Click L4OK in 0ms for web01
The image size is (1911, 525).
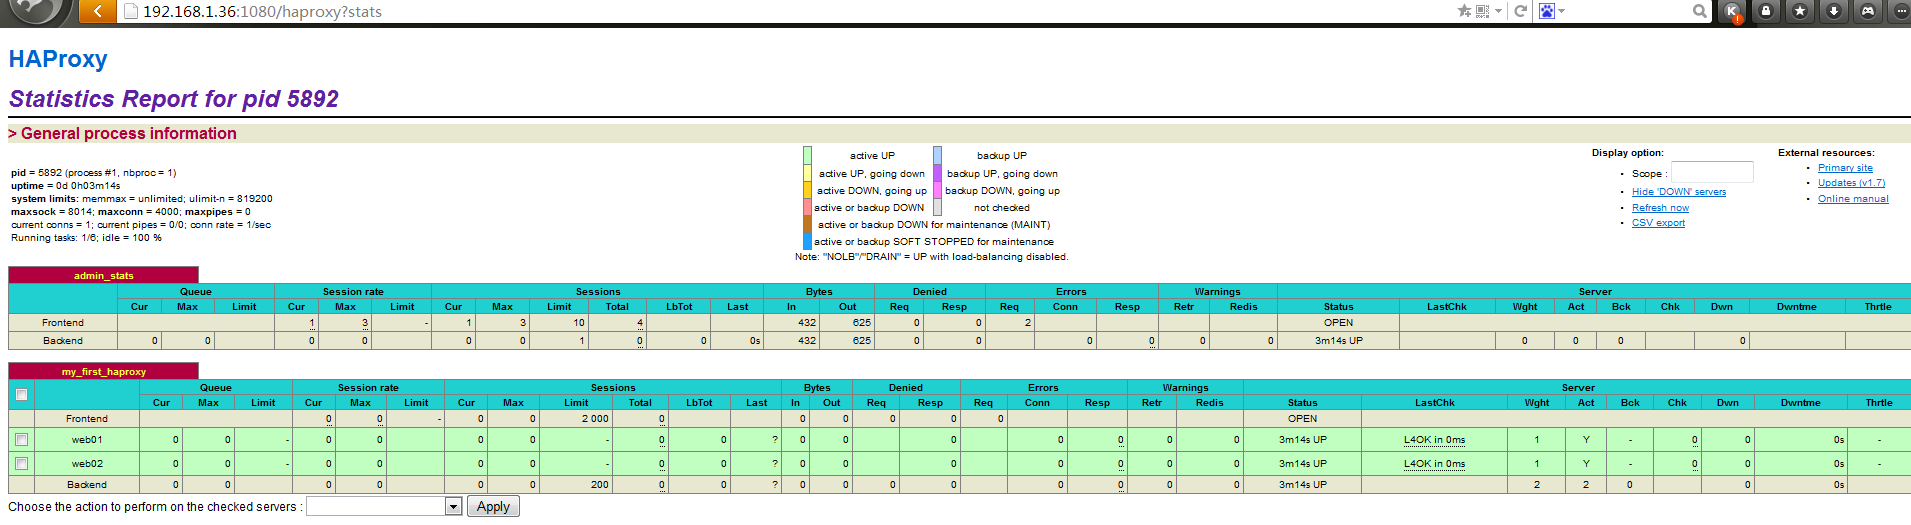click(x=1434, y=440)
